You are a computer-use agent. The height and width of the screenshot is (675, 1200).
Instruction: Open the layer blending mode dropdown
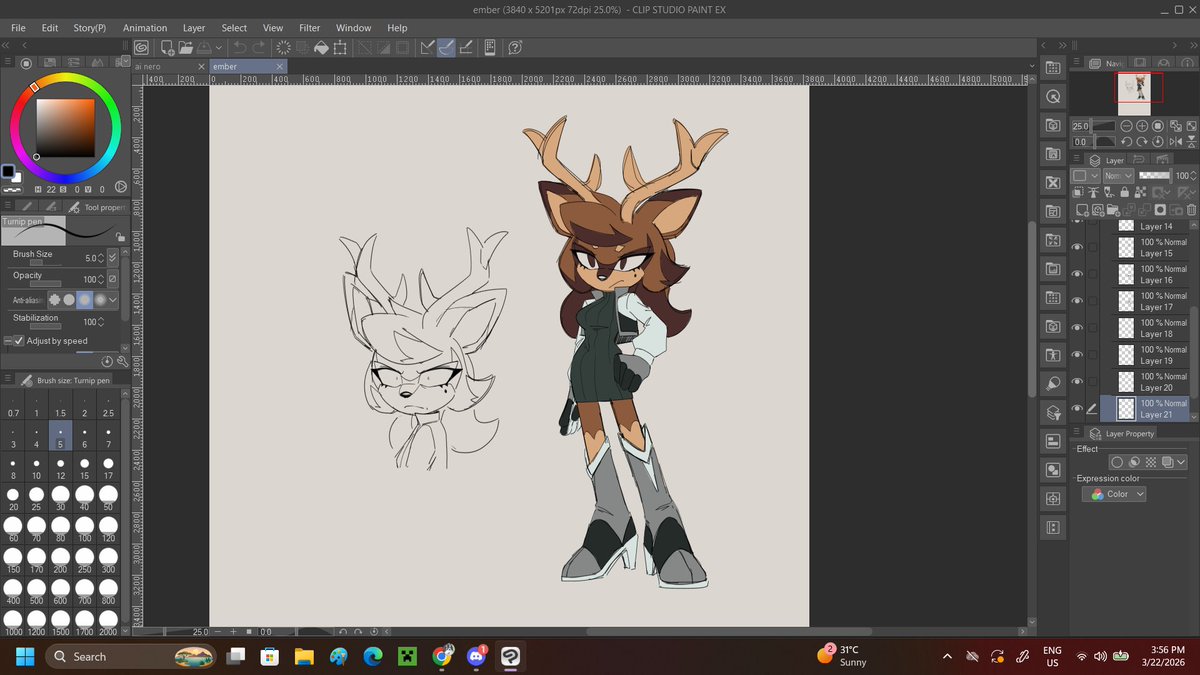click(x=1117, y=176)
